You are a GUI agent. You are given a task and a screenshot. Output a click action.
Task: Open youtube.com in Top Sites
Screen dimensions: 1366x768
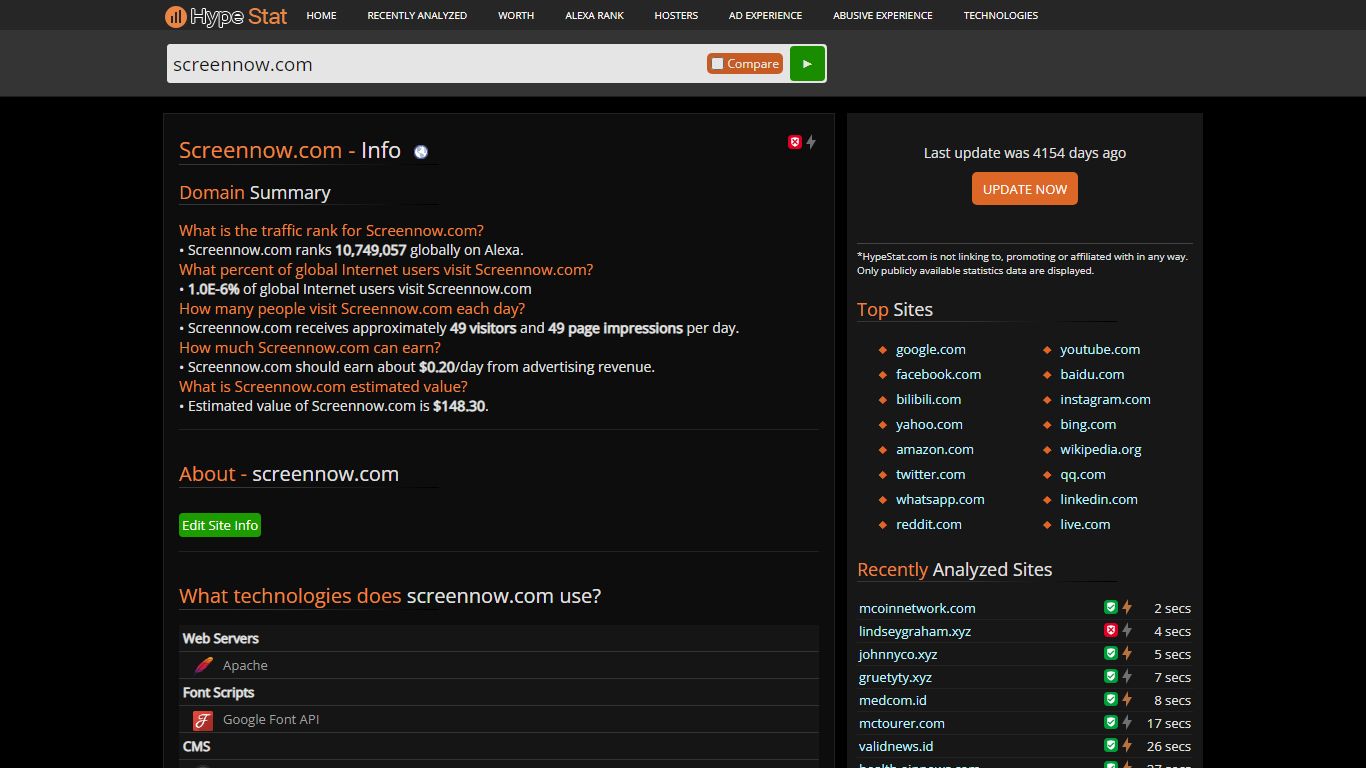1100,349
